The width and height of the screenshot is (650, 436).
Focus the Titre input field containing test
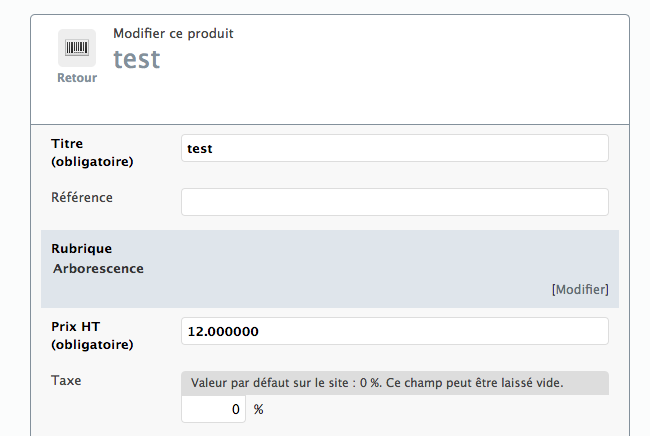pos(395,148)
